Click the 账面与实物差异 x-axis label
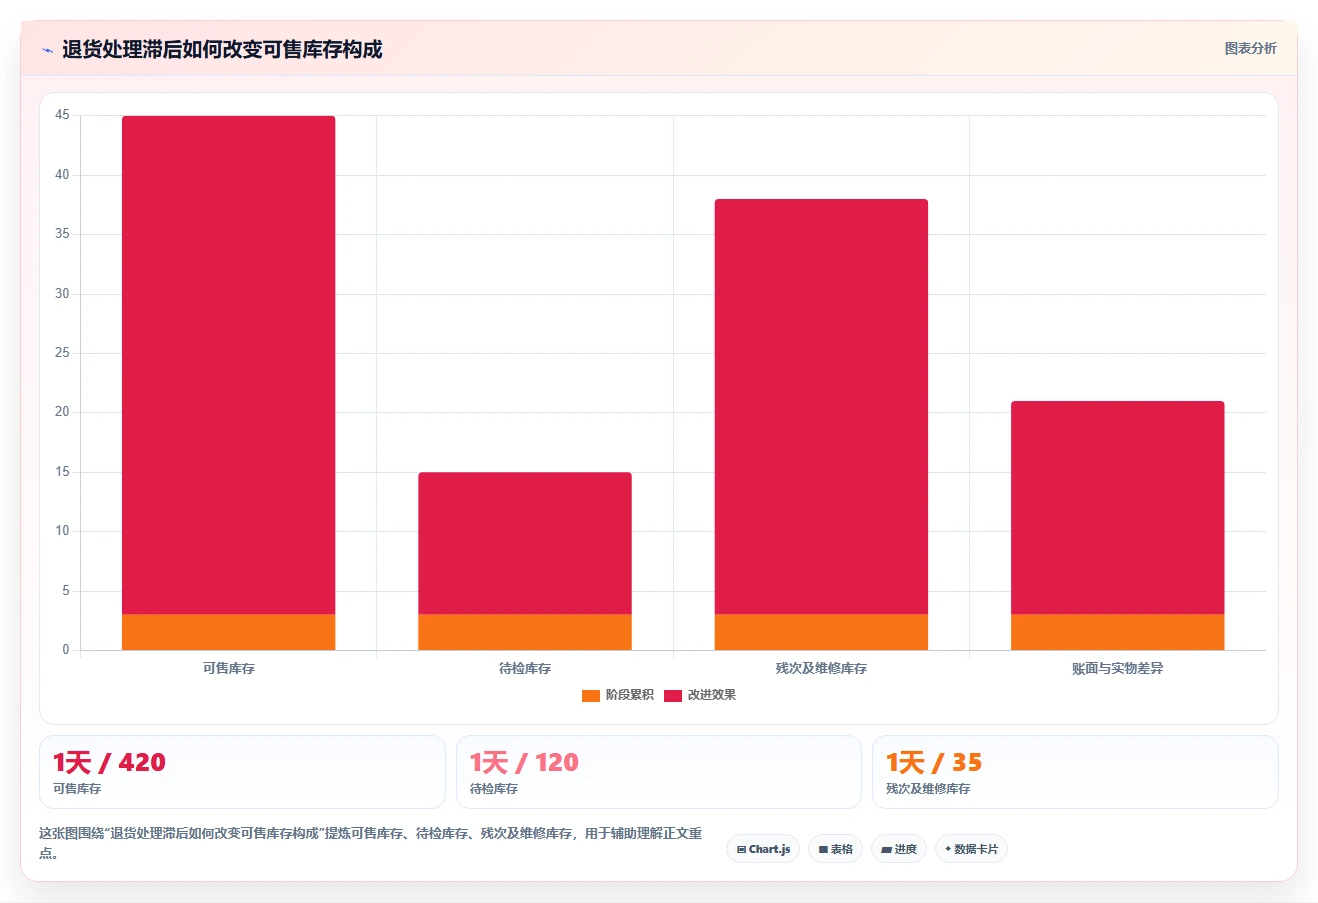Viewport: 1318px width, 903px height. [x=1117, y=668]
